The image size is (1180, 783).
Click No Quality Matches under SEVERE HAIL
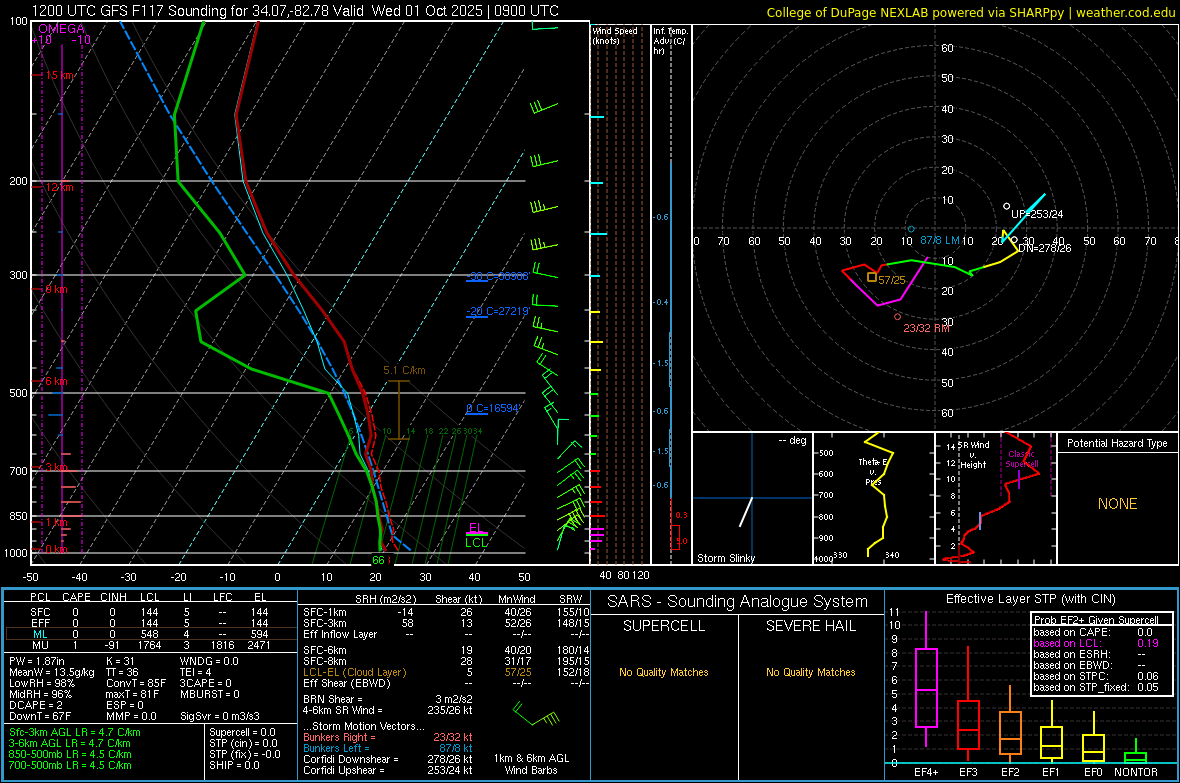tap(810, 672)
